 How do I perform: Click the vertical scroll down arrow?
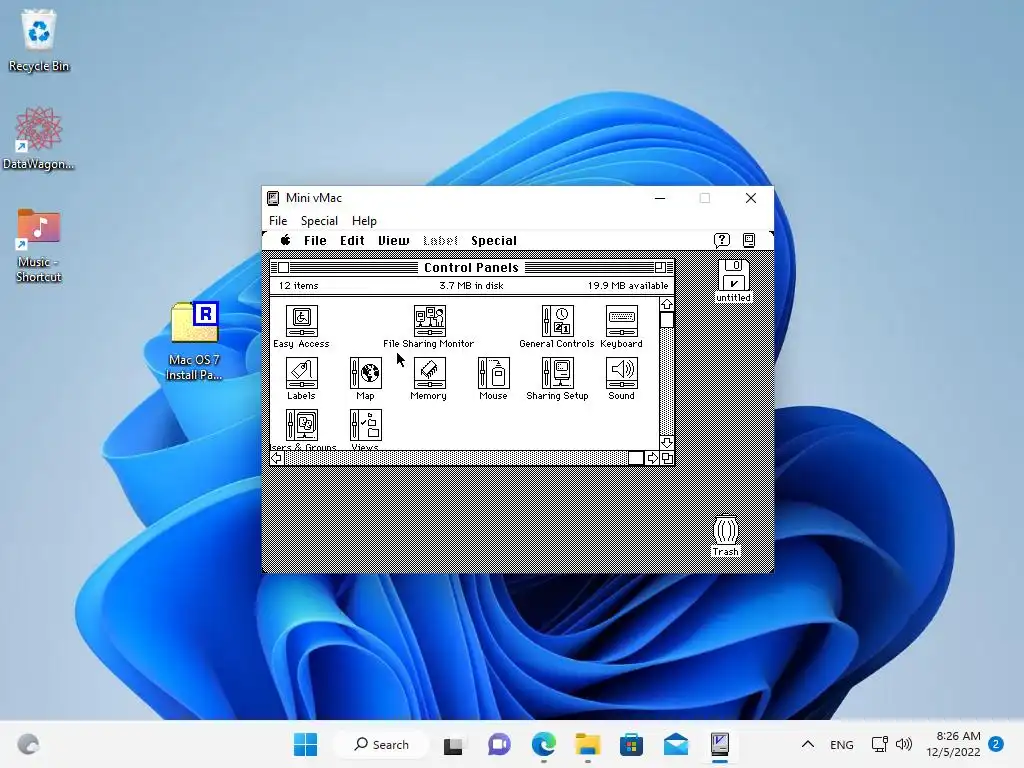[x=667, y=443]
